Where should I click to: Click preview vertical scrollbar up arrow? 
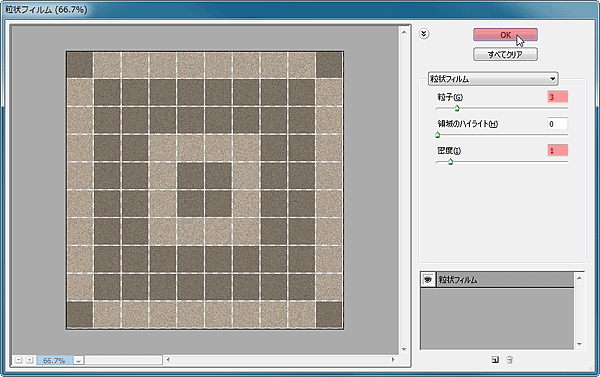coord(404,32)
